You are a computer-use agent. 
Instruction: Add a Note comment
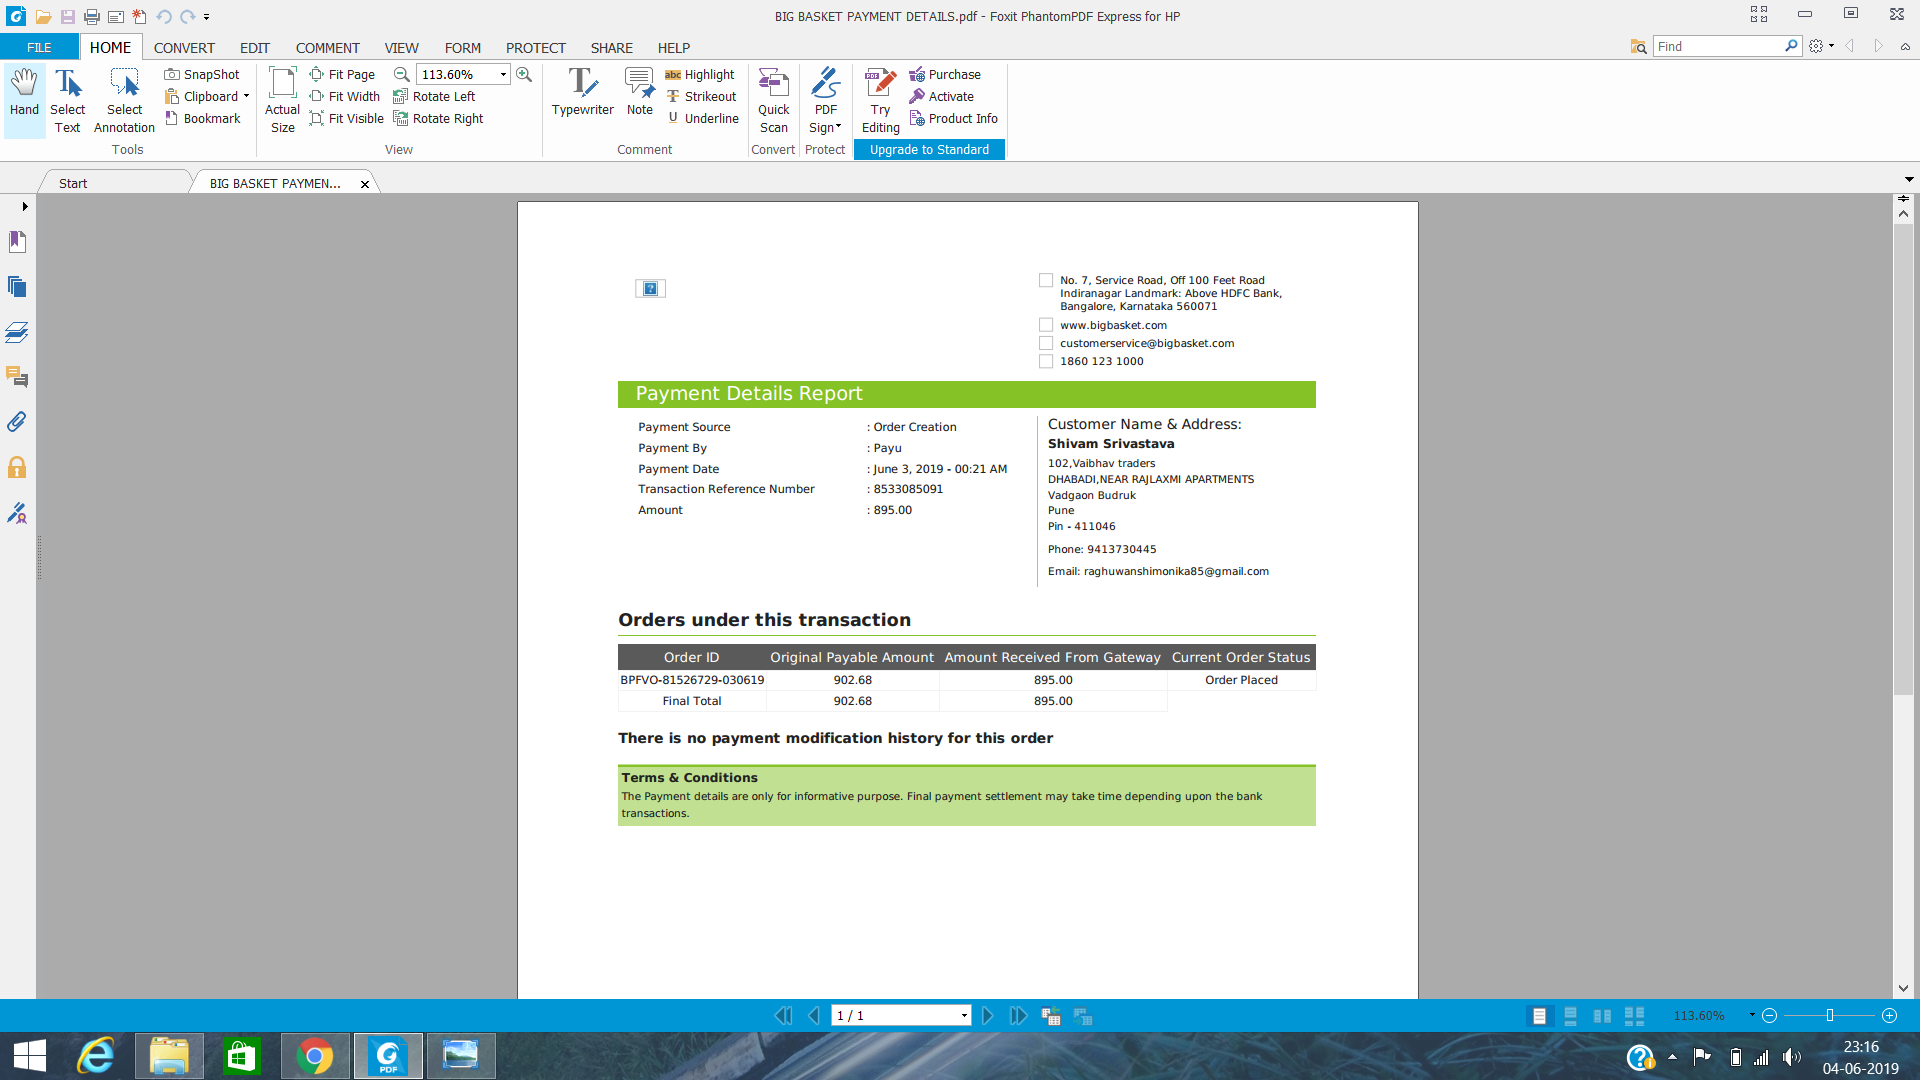click(x=639, y=92)
